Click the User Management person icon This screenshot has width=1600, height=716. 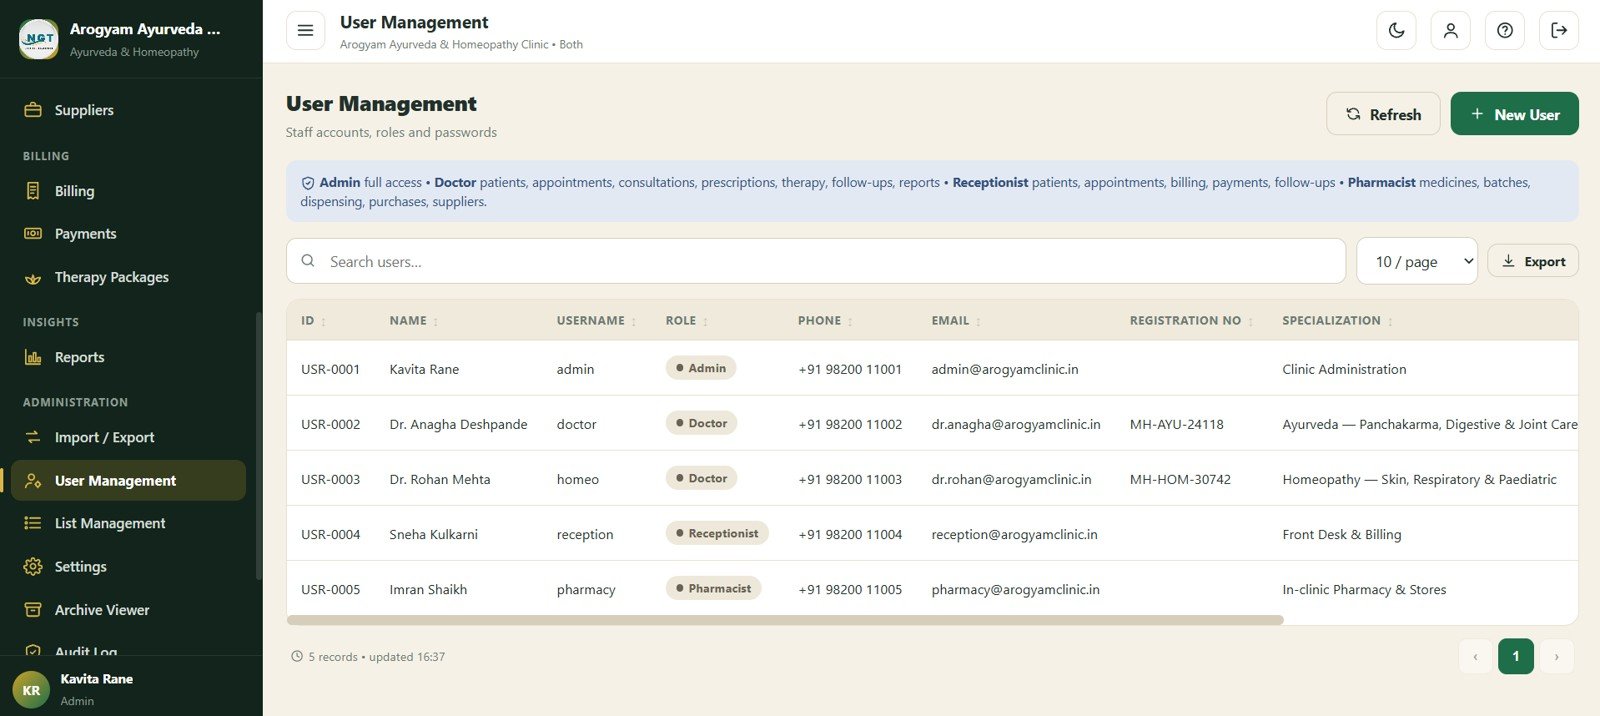click(33, 481)
